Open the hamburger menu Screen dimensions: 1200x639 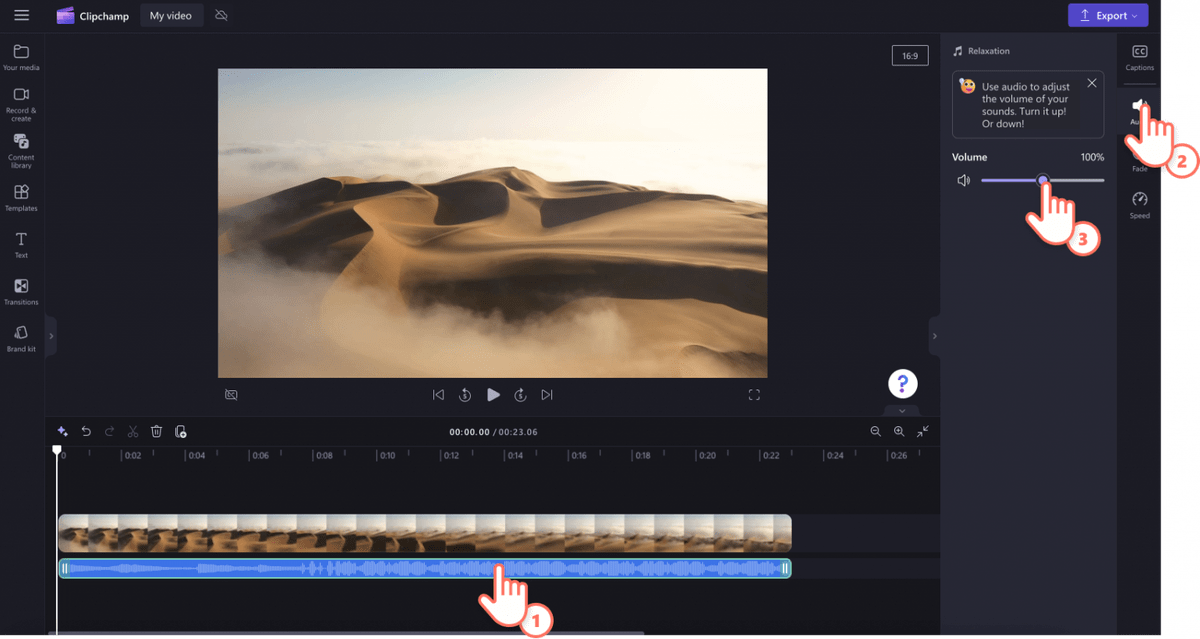[x=21, y=15]
